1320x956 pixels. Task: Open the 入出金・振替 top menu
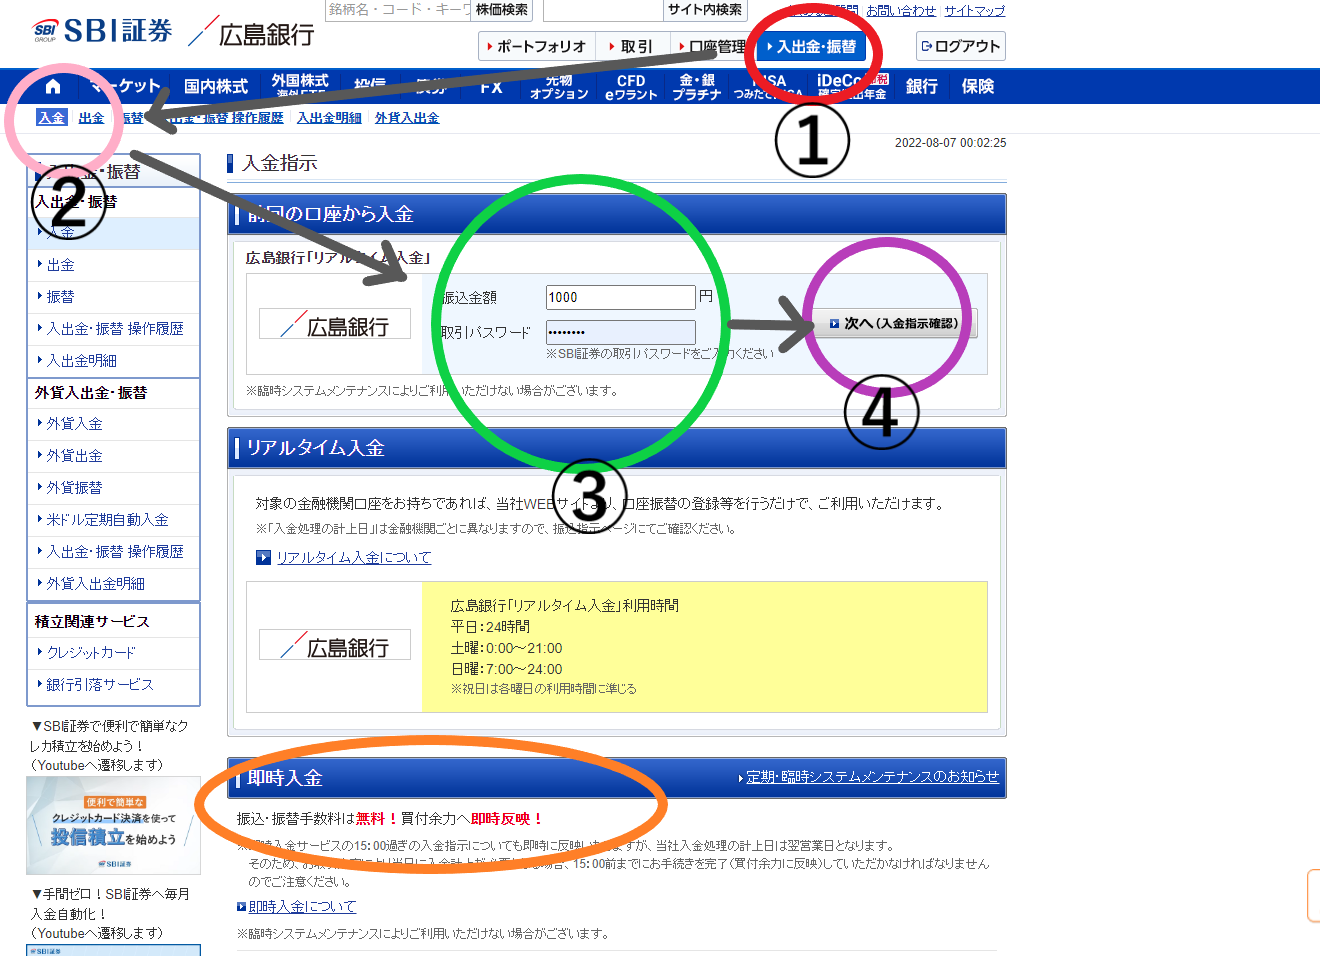(811, 47)
